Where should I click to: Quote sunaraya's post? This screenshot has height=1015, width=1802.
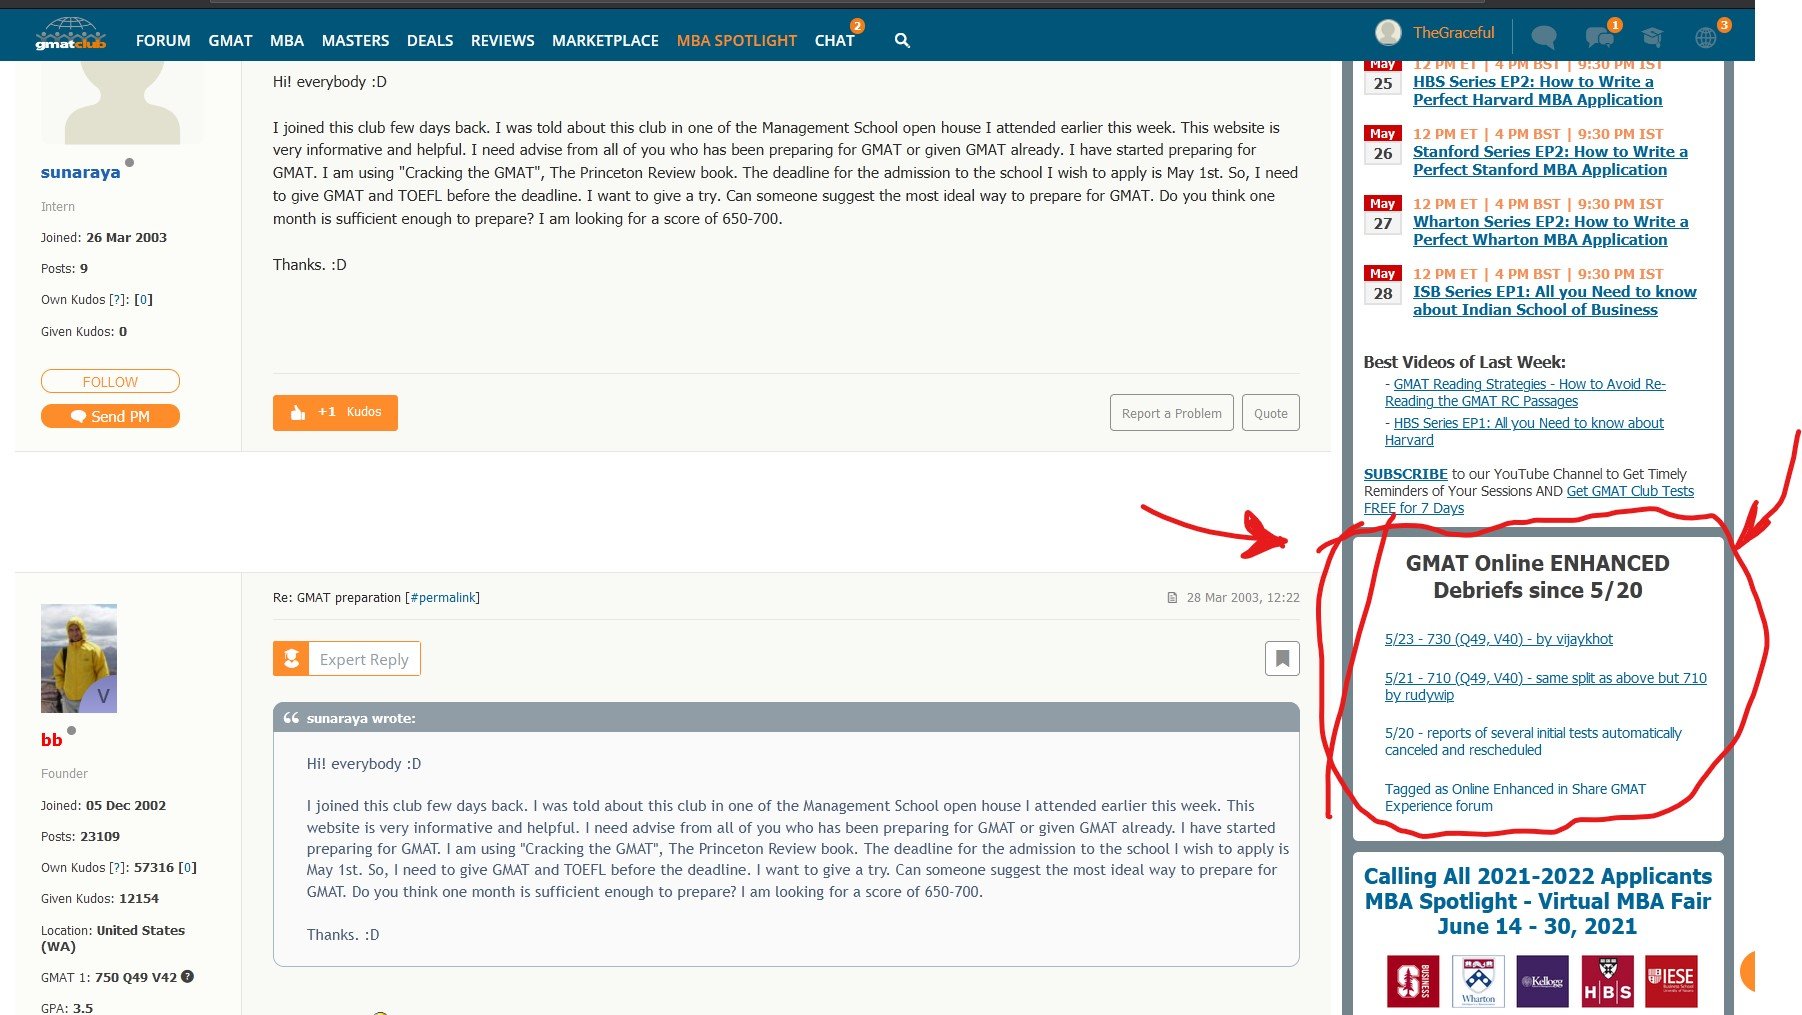tap(1271, 413)
